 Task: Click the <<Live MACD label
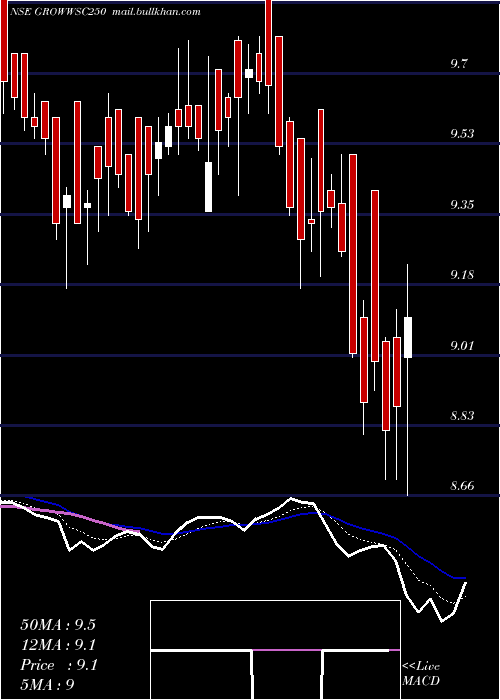point(421,674)
